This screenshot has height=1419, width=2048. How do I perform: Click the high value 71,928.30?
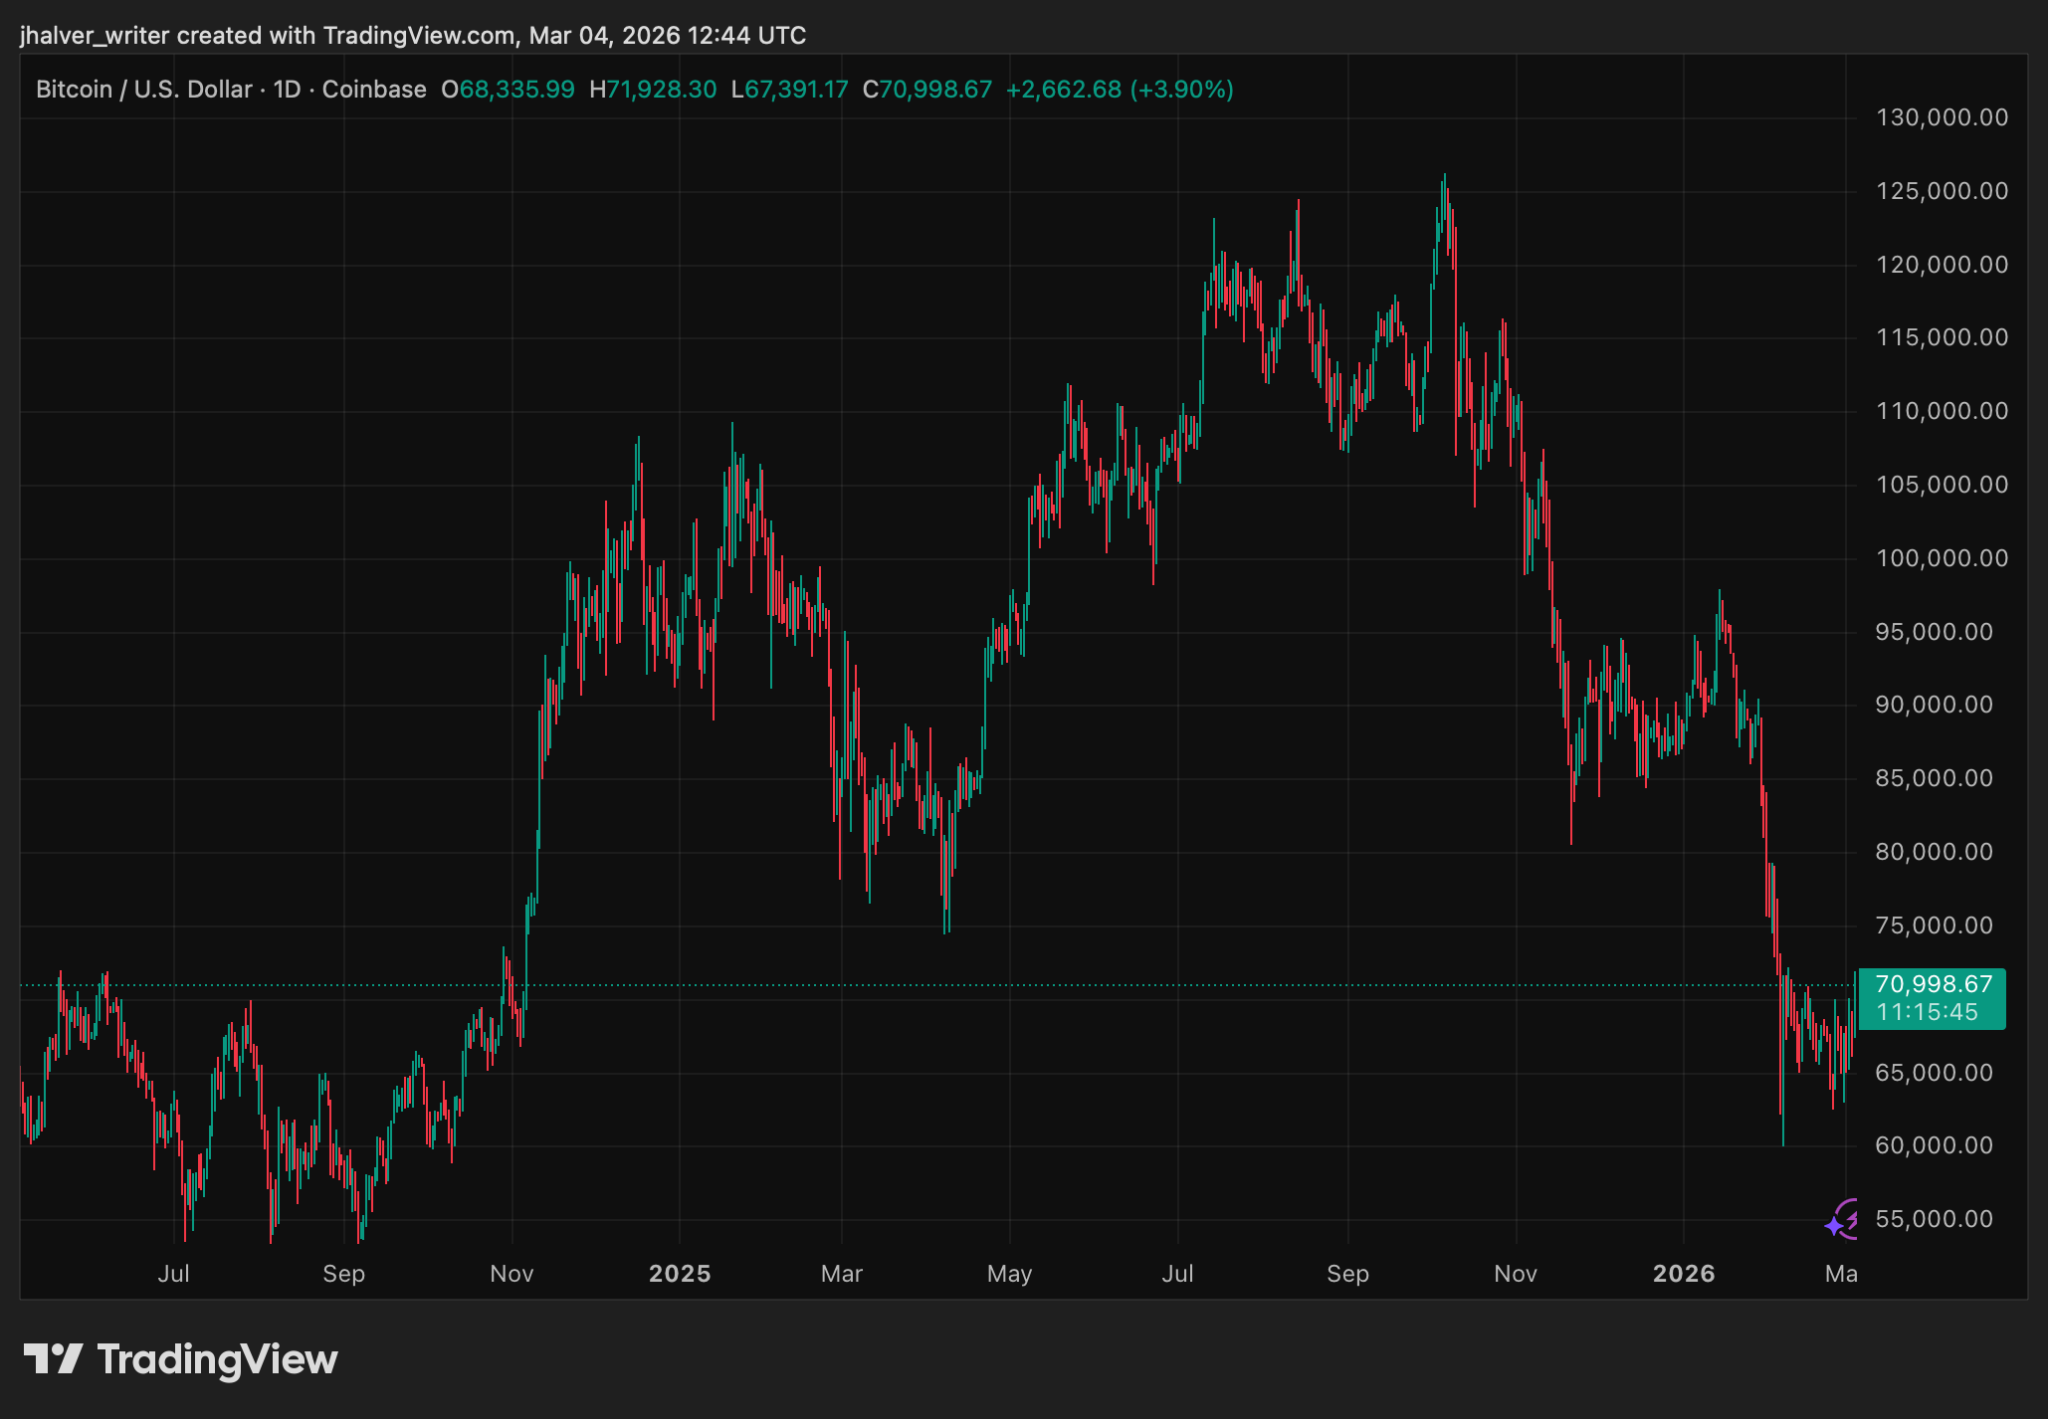[x=661, y=90]
